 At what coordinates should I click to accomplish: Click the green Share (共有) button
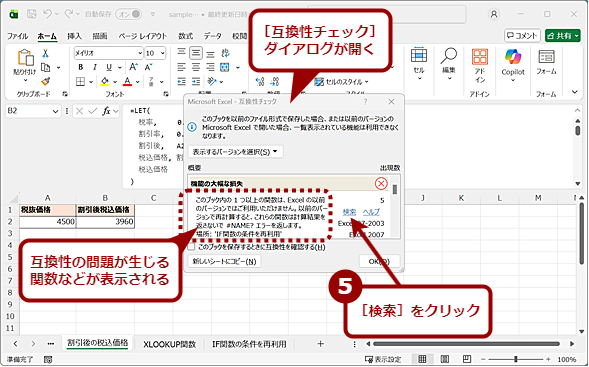tap(563, 36)
